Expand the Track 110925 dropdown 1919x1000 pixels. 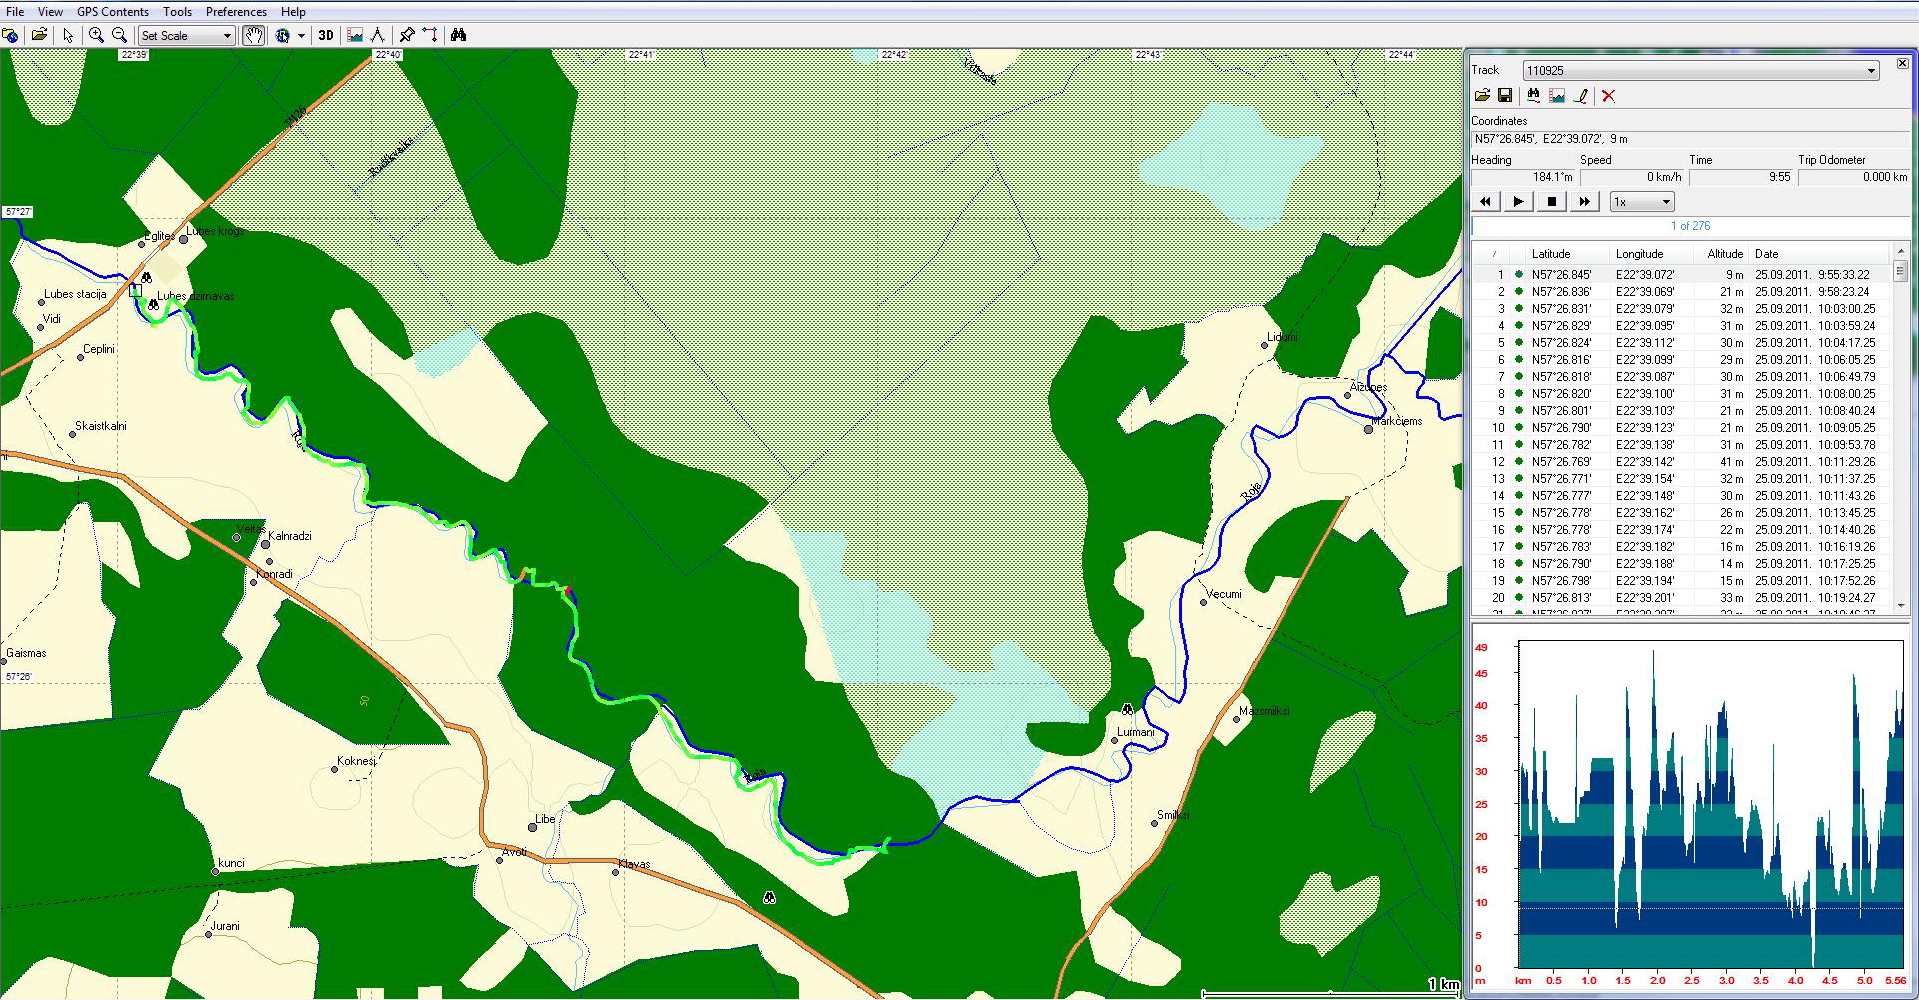(x=1870, y=71)
